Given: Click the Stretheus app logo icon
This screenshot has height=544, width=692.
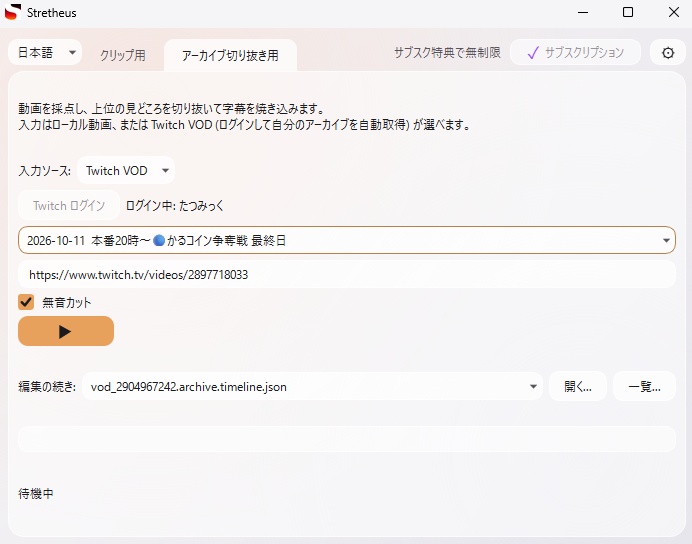Looking at the screenshot, I should click(13, 12).
